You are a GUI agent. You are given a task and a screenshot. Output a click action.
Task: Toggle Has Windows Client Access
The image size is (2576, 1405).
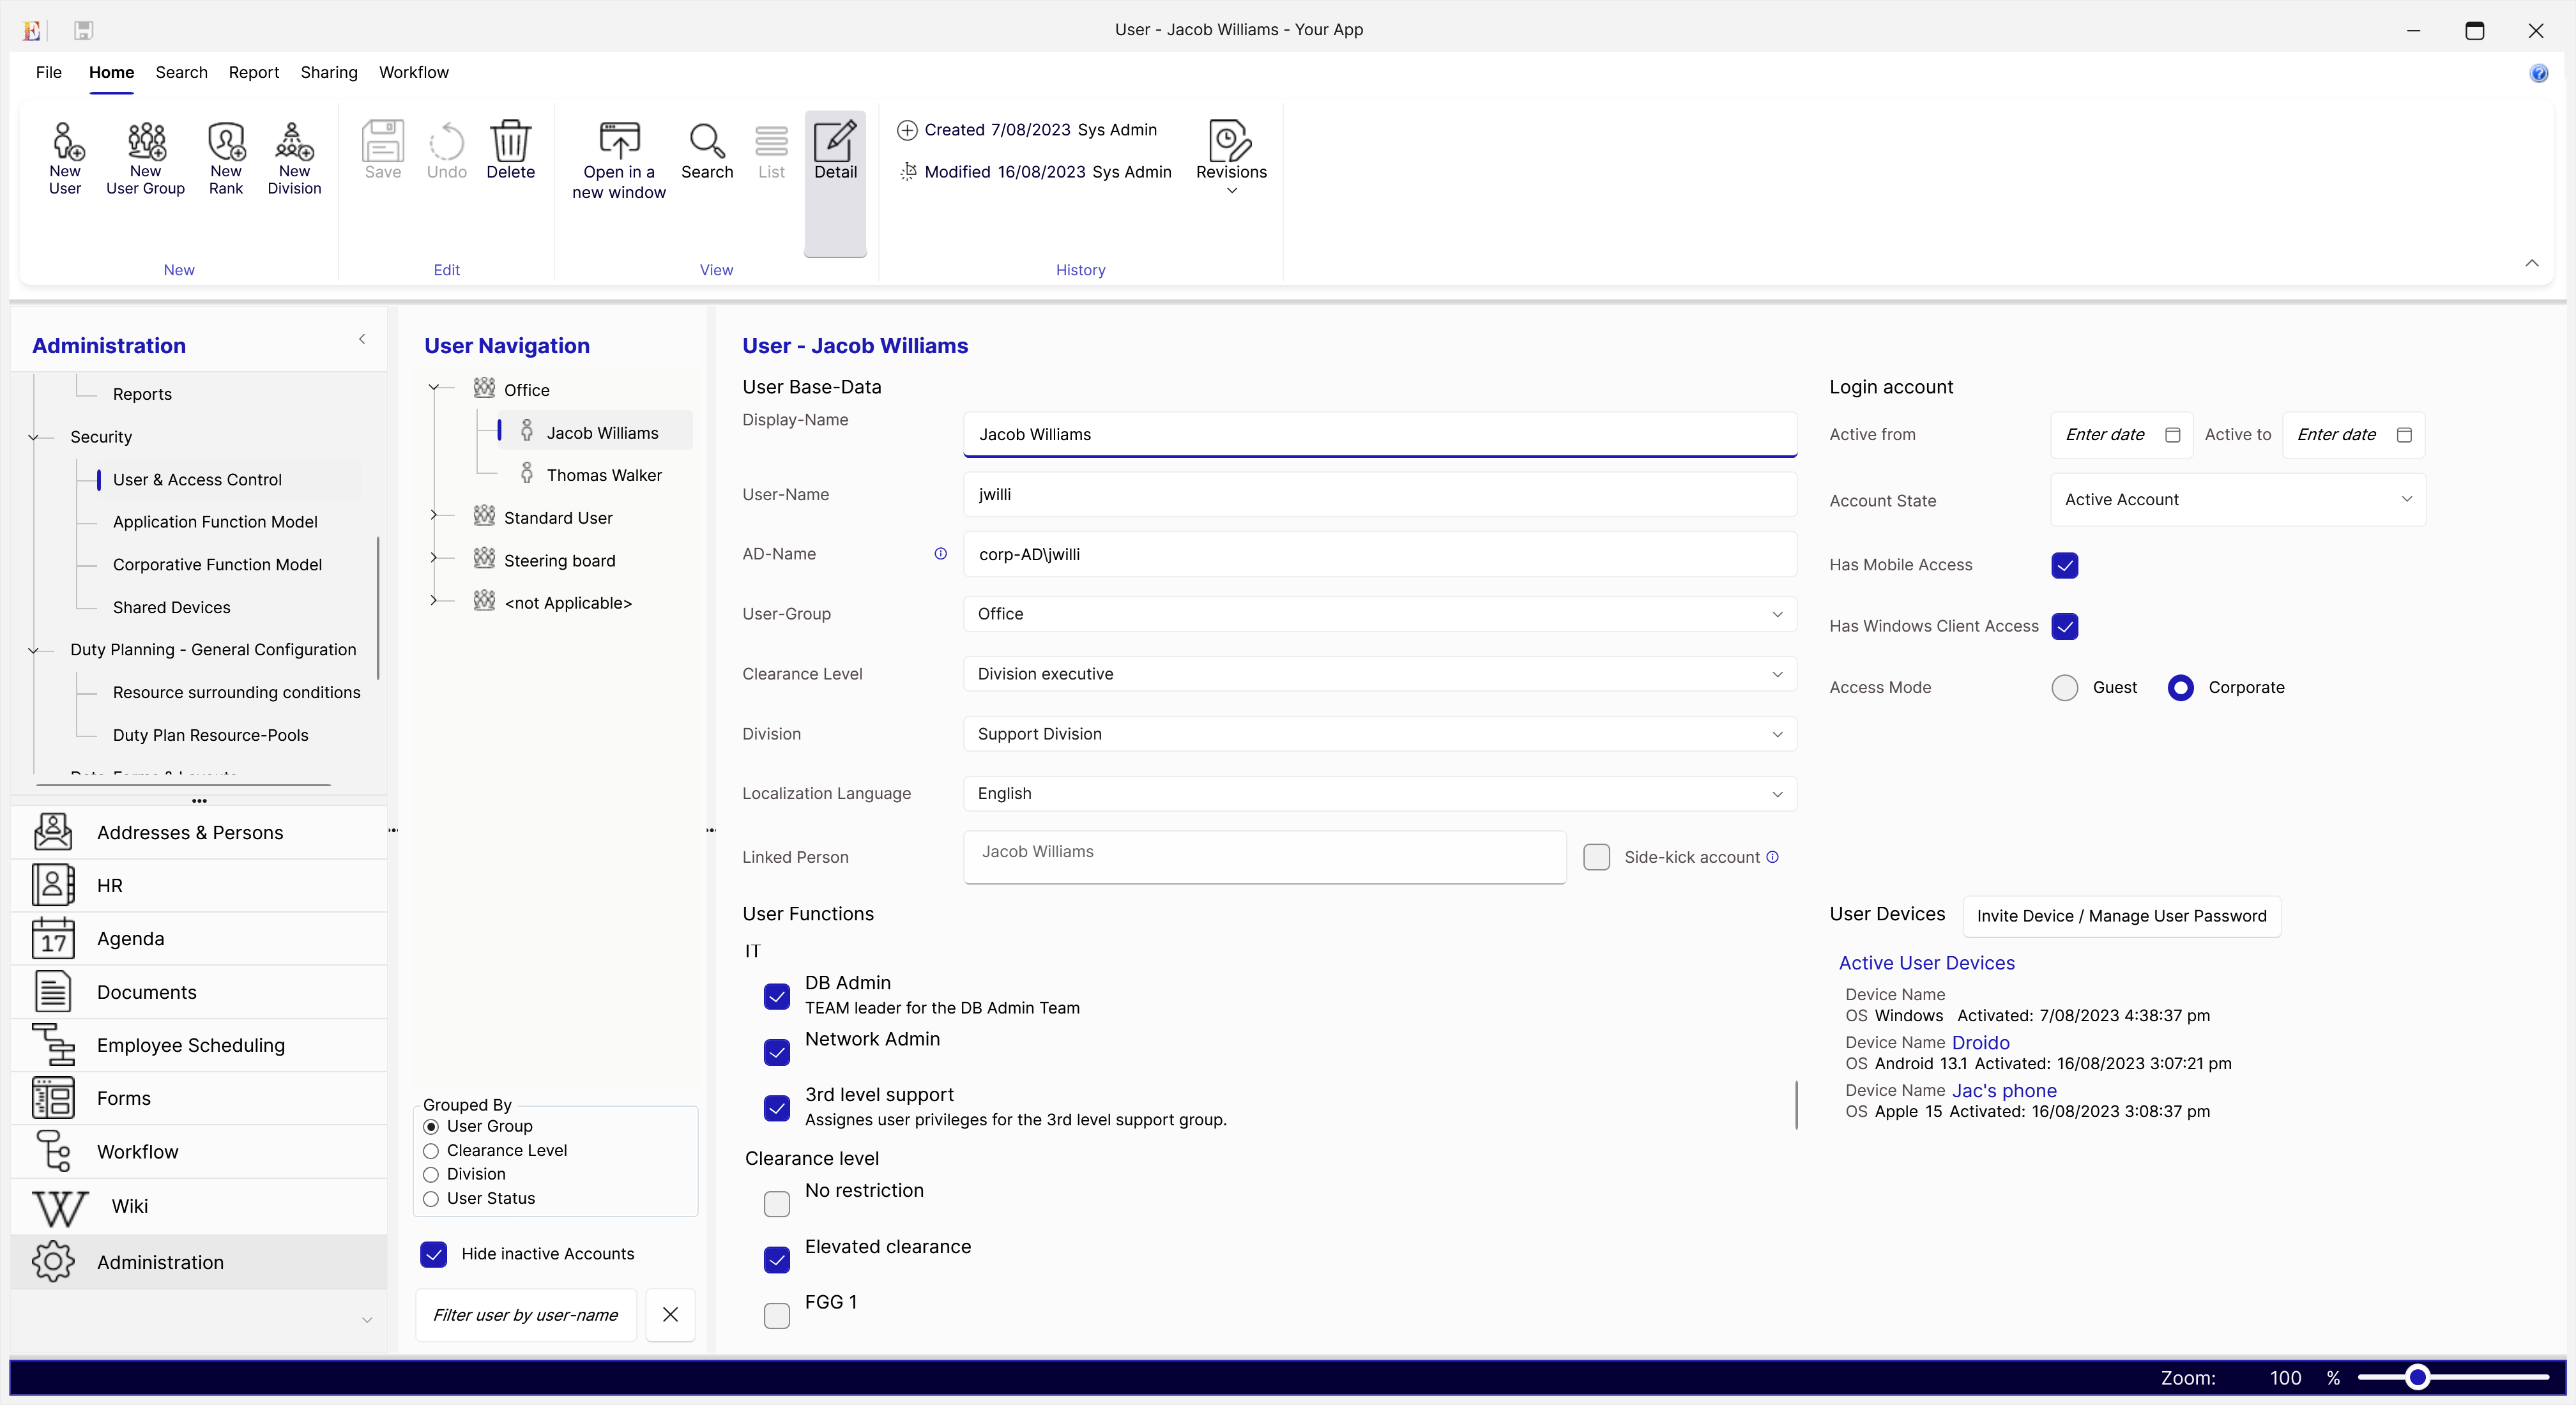coord(2064,626)
